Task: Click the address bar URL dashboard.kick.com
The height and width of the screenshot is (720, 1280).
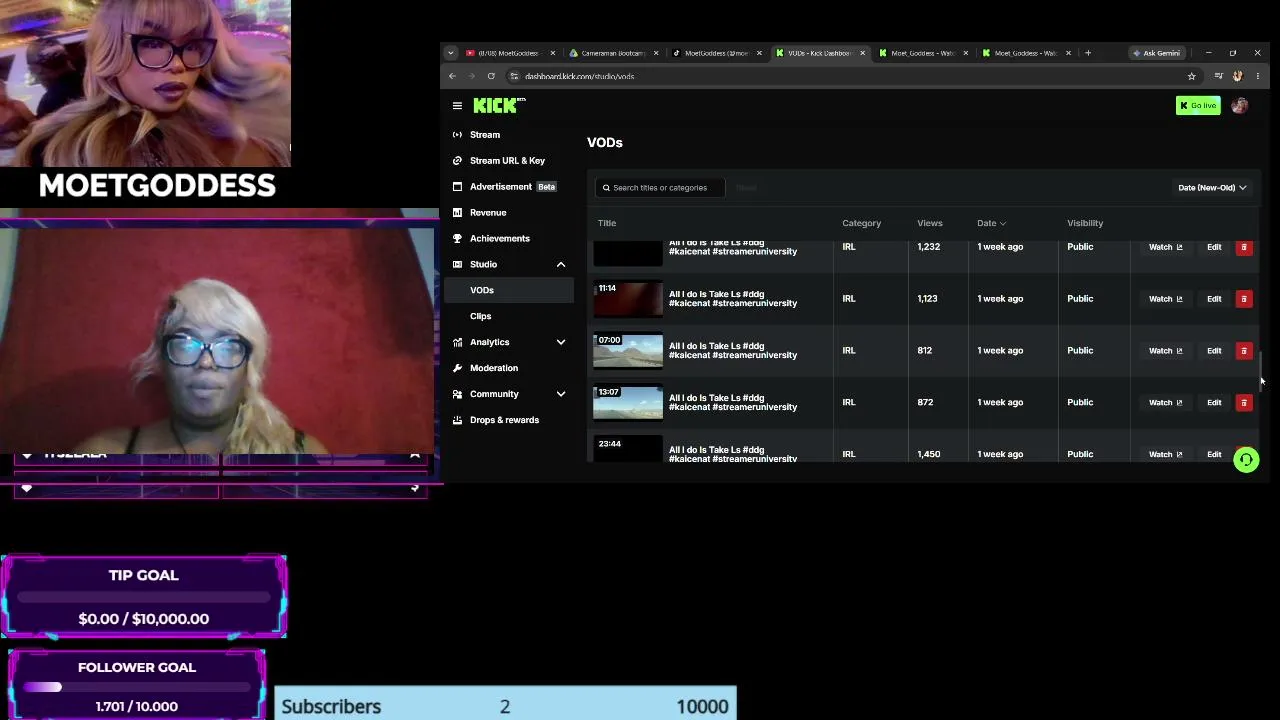Action: (x=579, y=76)
